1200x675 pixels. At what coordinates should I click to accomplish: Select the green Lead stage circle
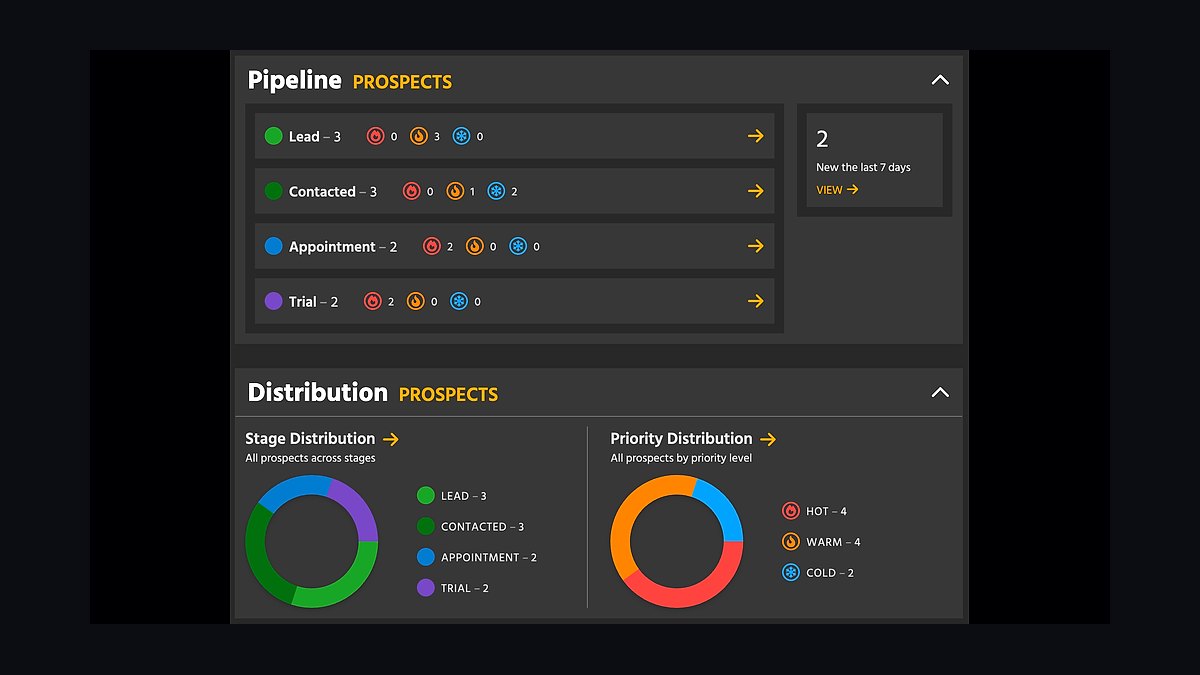pos(273,136)
